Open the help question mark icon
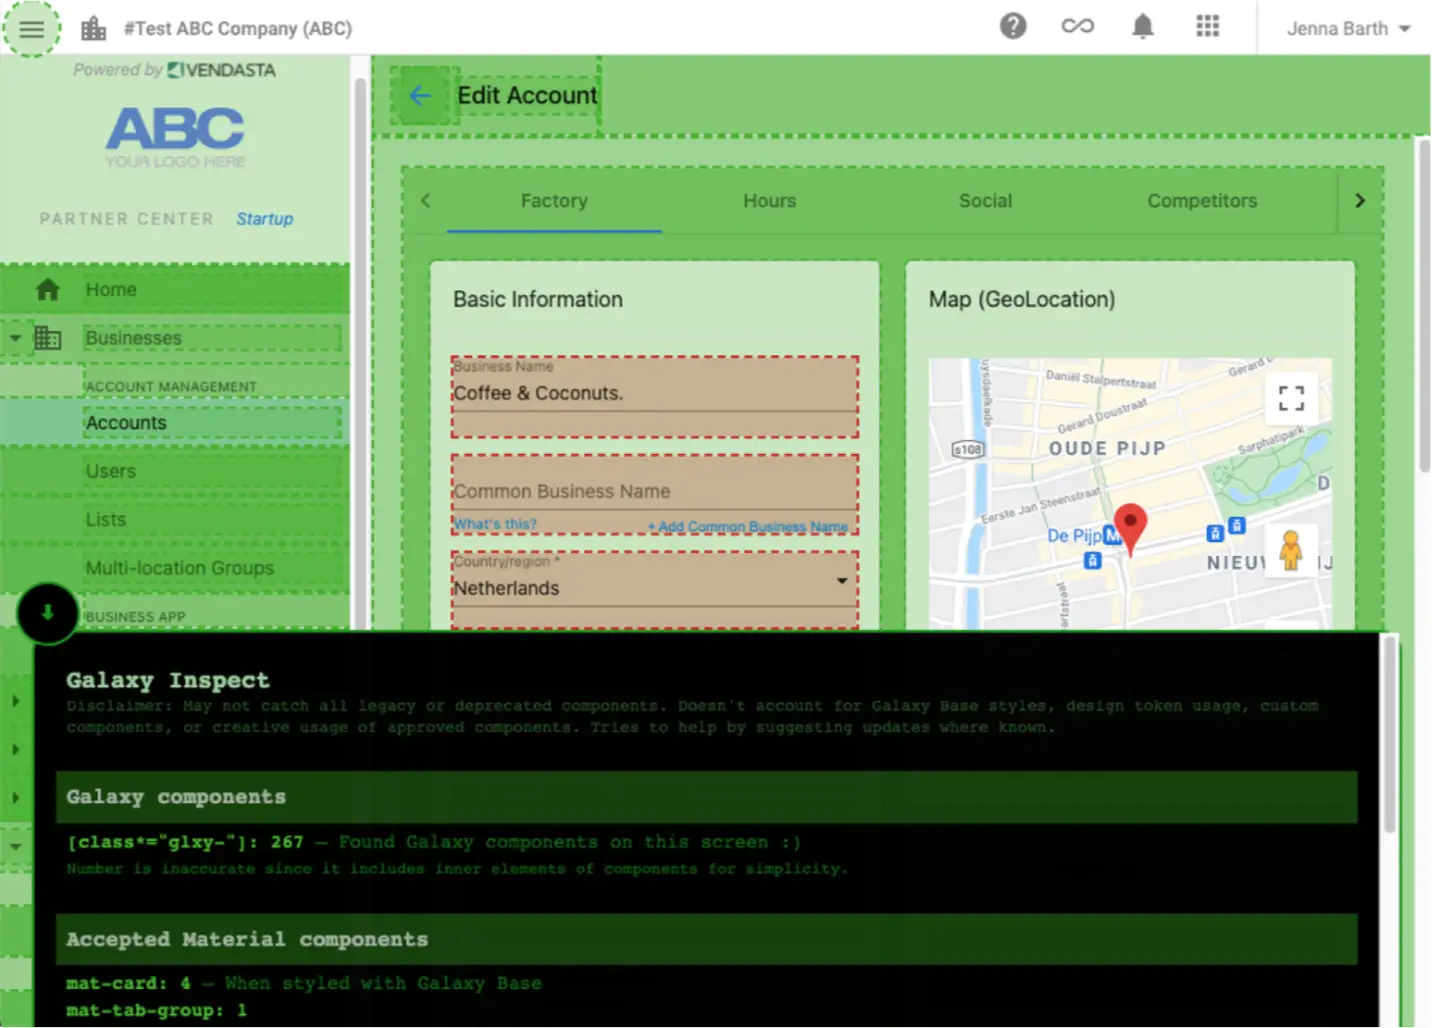 click(x=1013, y=26)
